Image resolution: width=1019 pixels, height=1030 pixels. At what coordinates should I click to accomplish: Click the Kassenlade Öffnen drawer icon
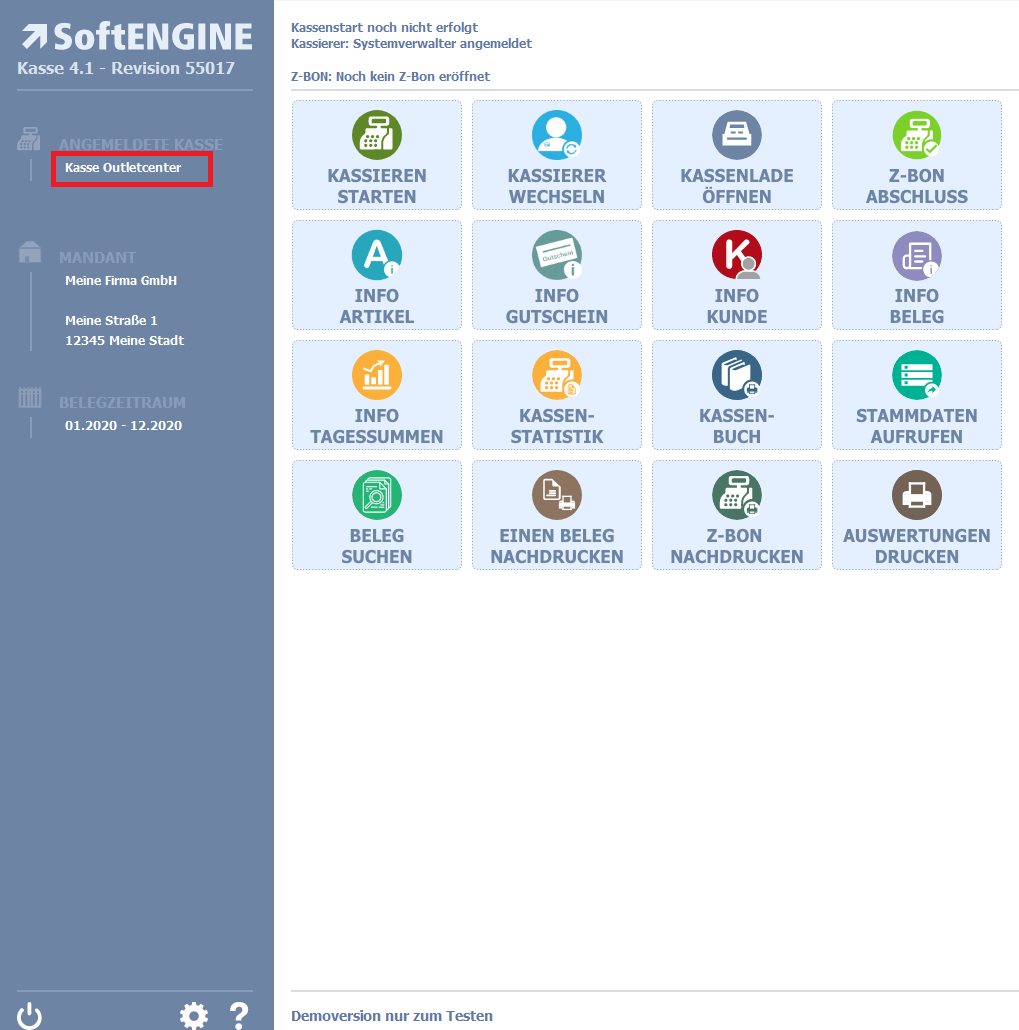click(737, 136)
